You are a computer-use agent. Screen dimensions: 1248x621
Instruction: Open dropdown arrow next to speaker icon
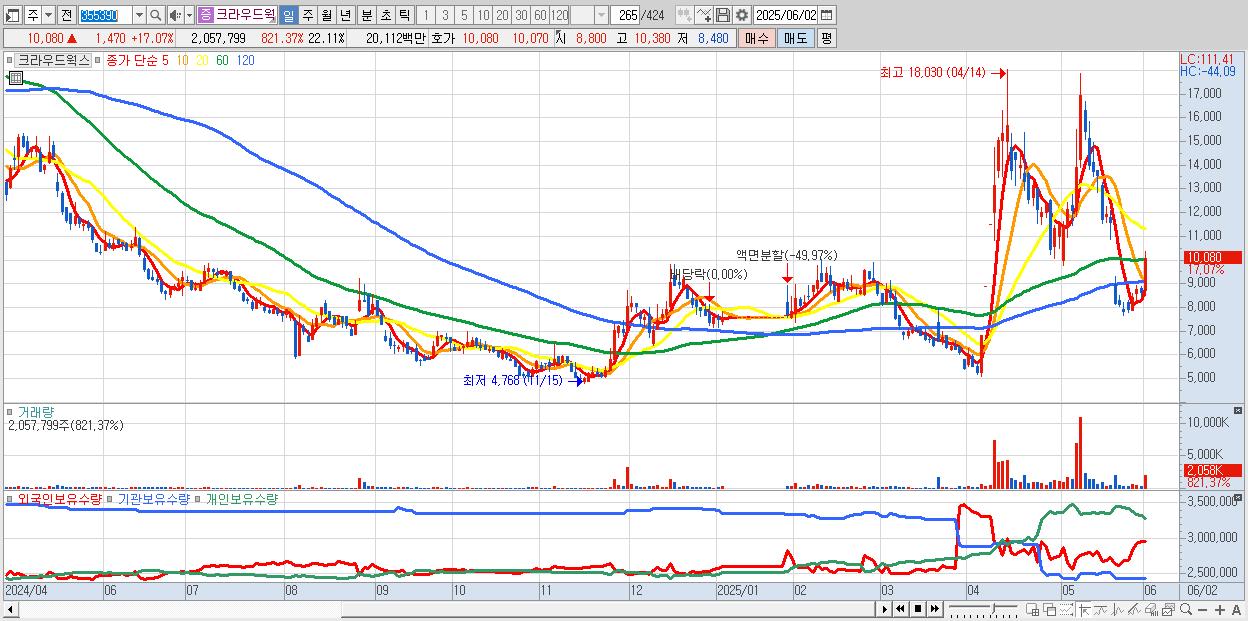tap(189, 15)
